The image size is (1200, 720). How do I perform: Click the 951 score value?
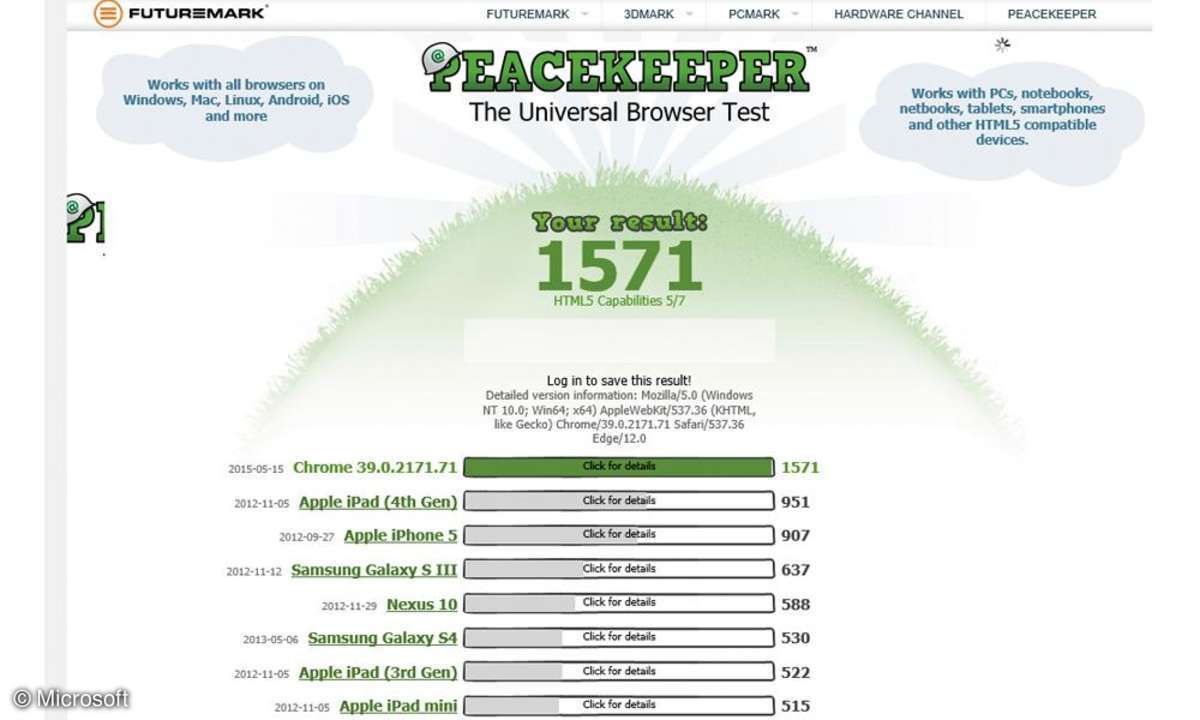click(796, 502)
